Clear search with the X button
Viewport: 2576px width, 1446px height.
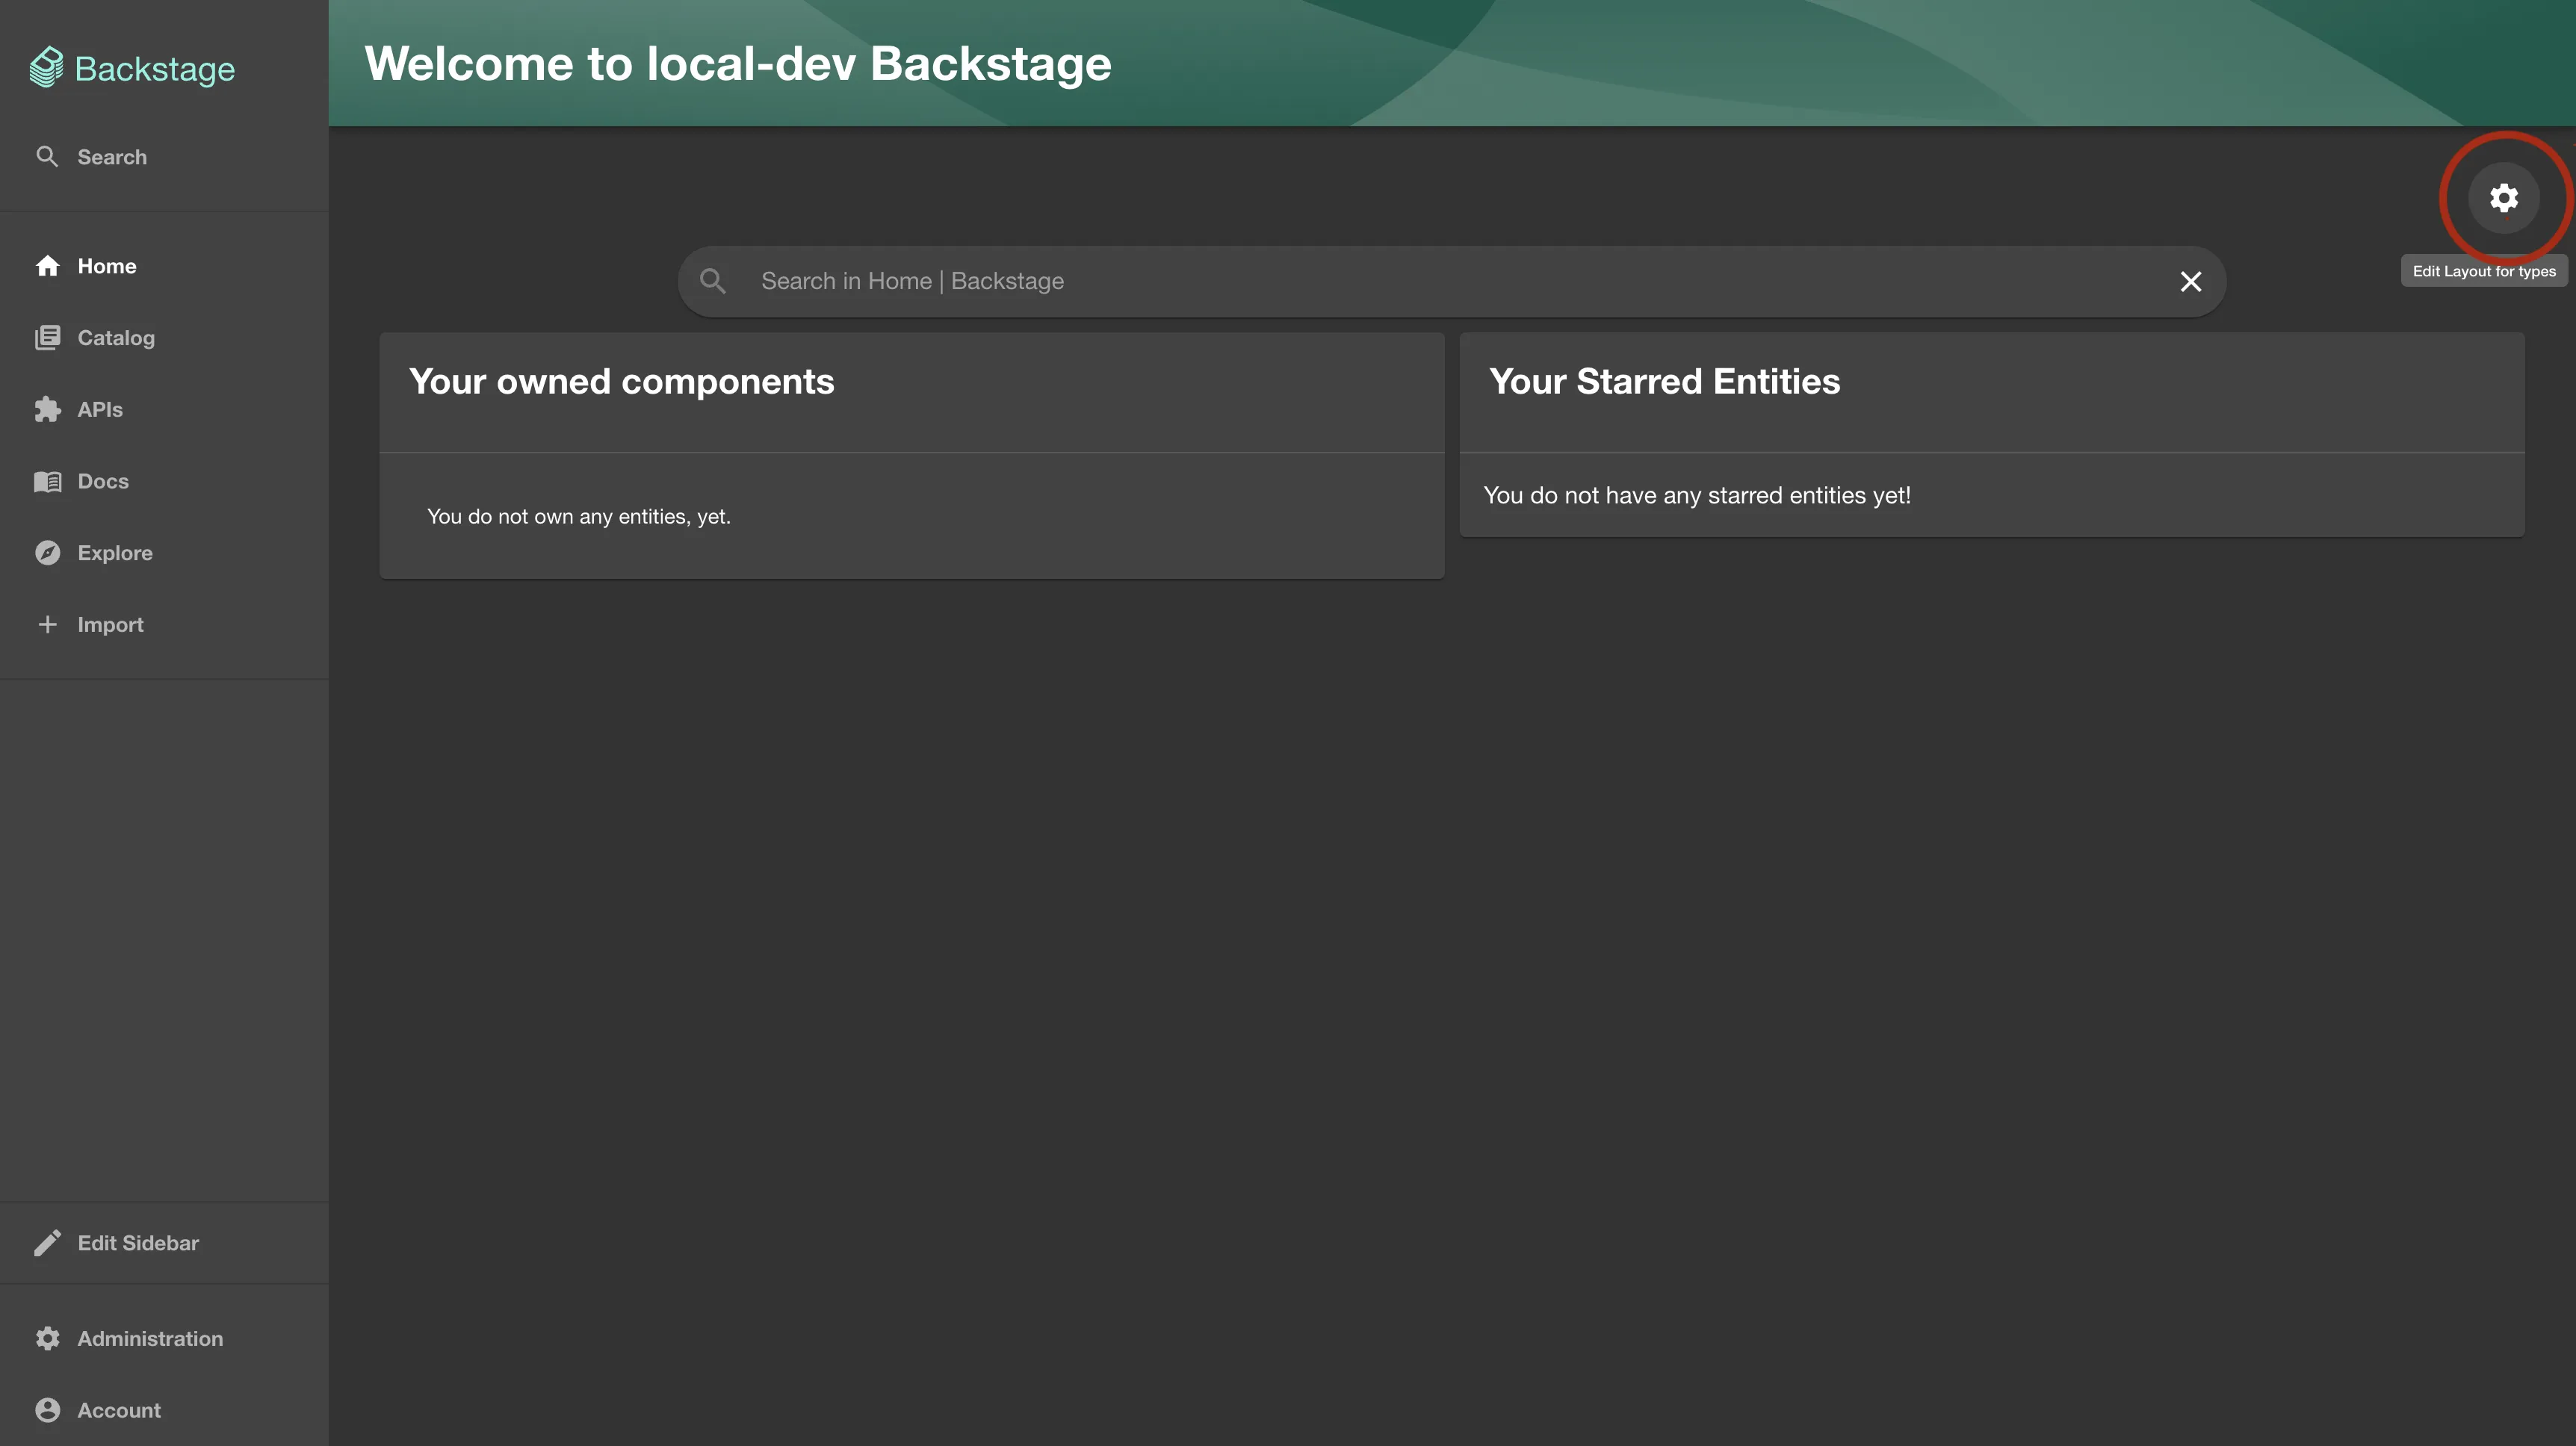pos(2190,282)
